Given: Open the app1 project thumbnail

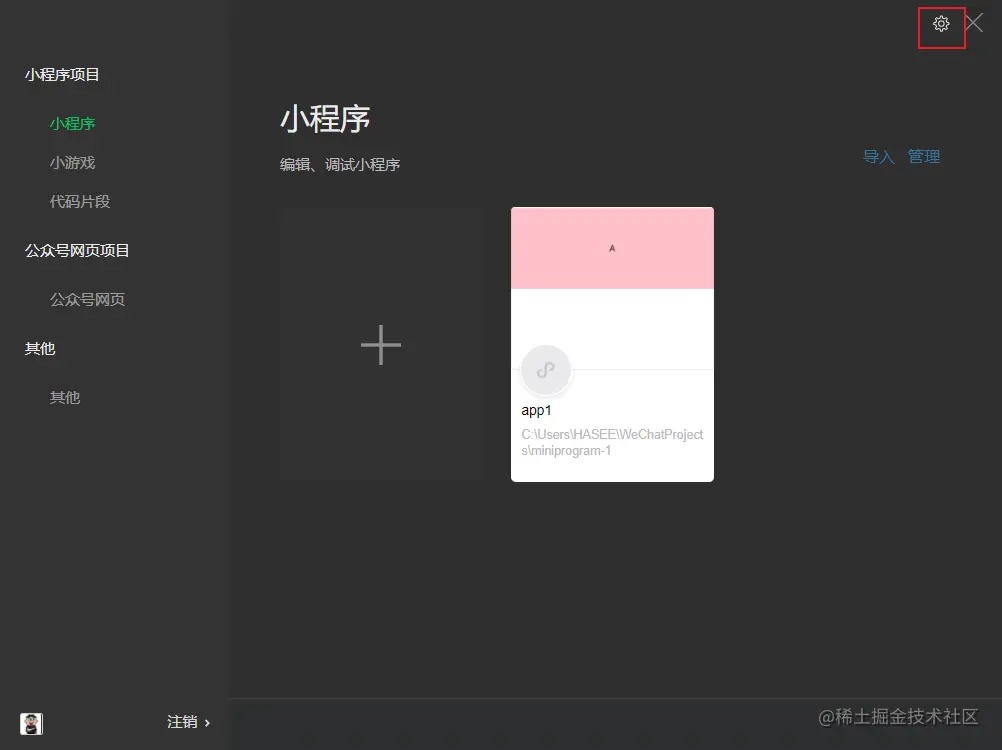Looking at the screenshot, I should [x=612, y=343].
